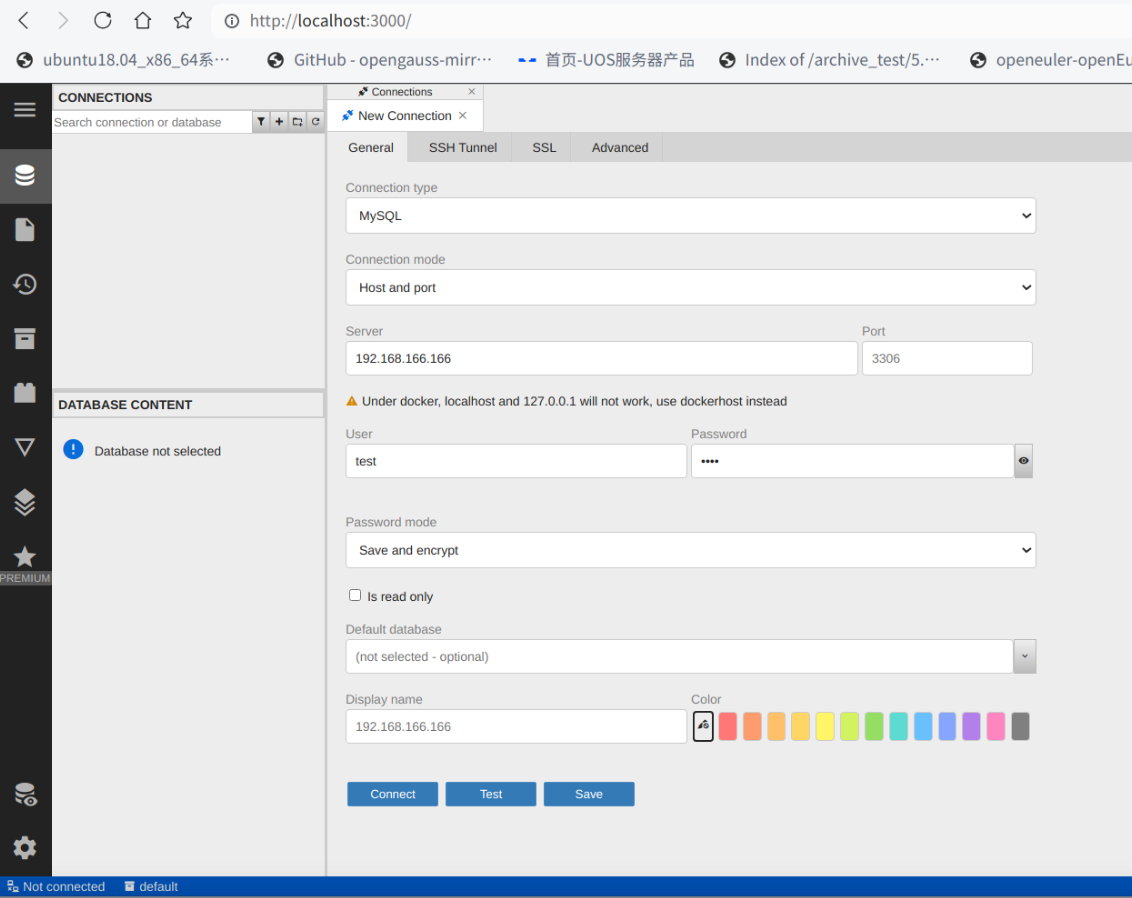Image resolution: width=1132 pixels, height=898 pixels.
Task: Switch to the Advanced tab
Action: (x=619, y=148)
